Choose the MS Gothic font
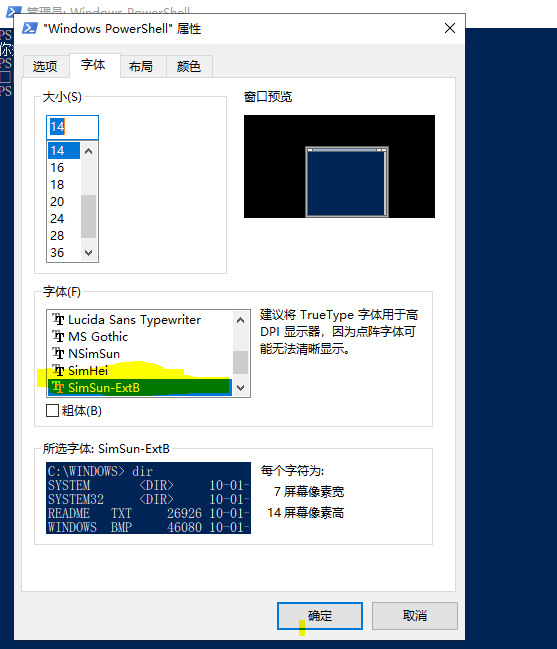The width and height of the screenshot is (557, 649). pyautogui.click(x=140, y=337)
